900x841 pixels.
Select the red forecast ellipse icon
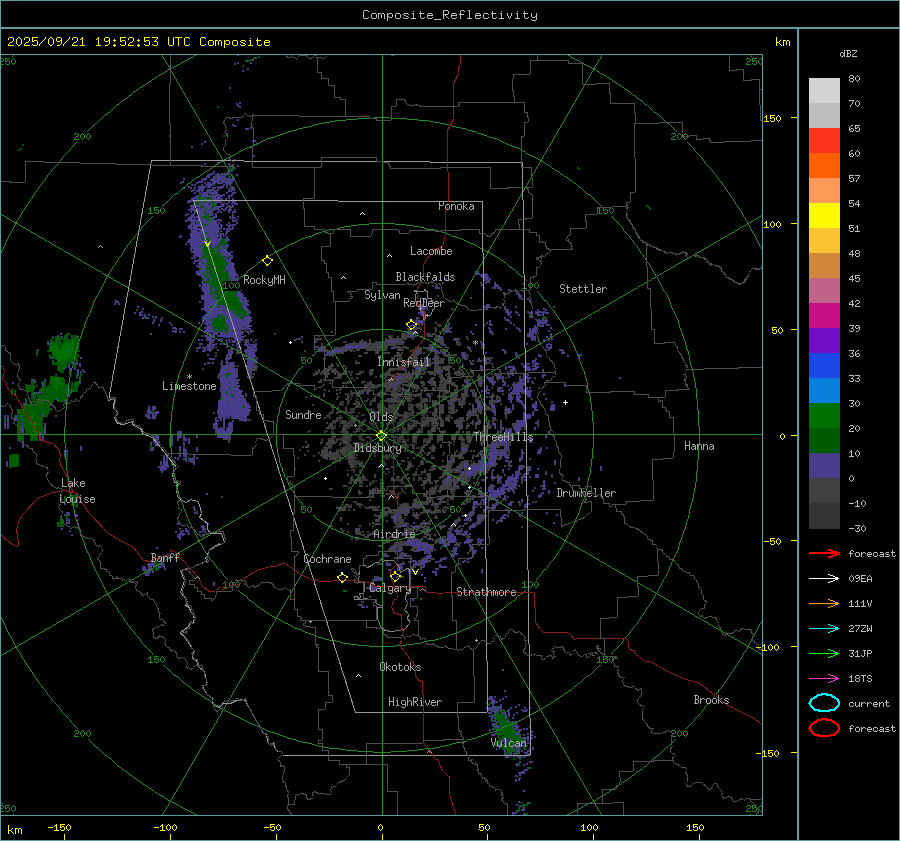pyautogui.click(x=824, y=728)
